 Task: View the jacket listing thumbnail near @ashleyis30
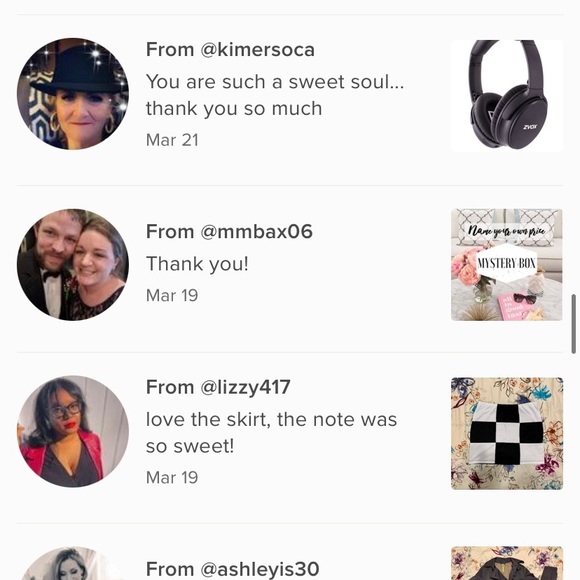507,563
